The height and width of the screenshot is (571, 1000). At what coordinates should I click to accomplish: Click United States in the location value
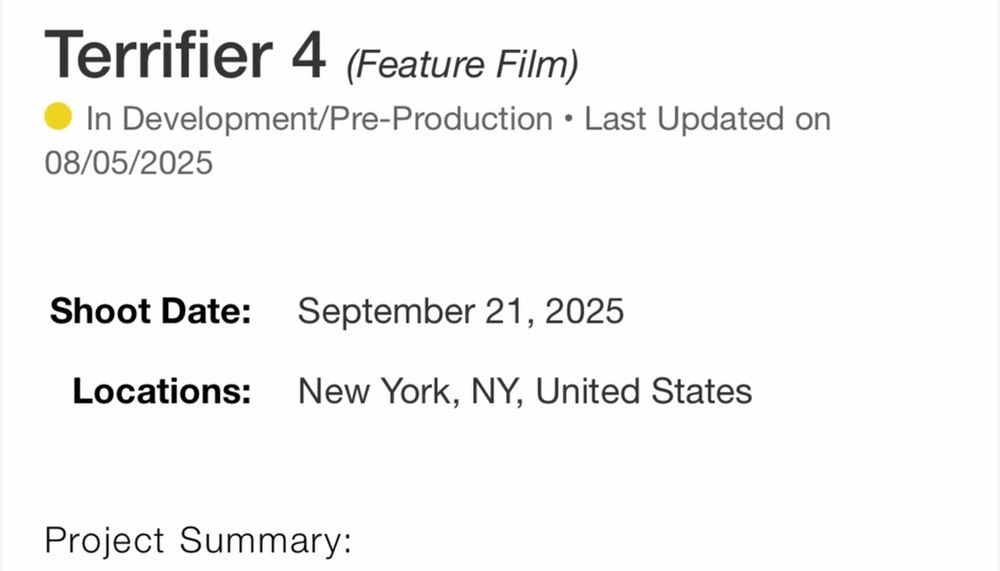pyautogui.click(x=643, y=391)
